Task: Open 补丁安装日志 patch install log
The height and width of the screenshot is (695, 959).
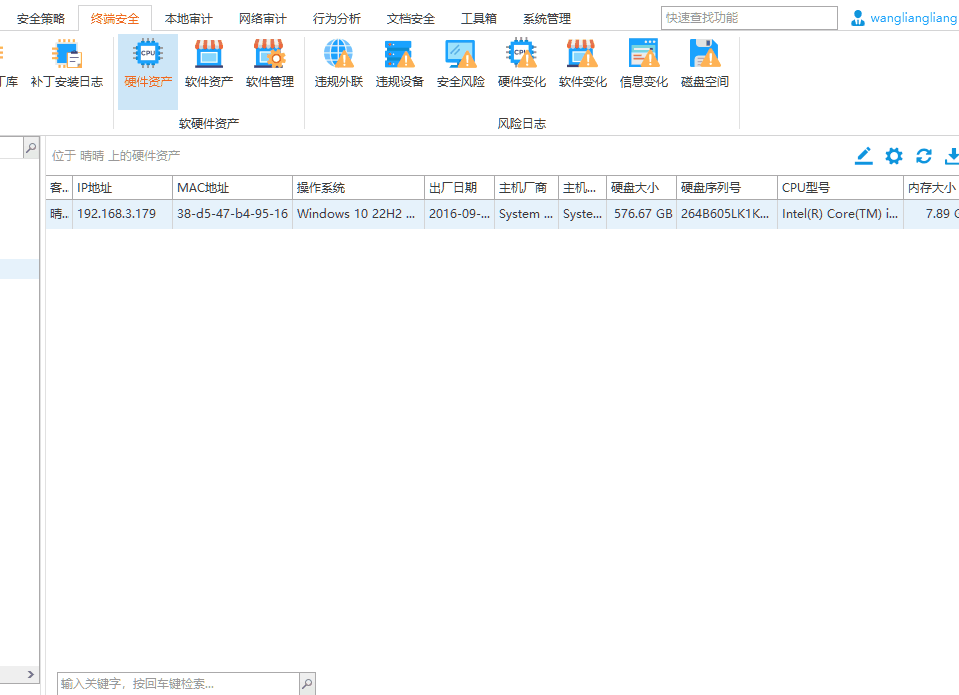Action: click(x=67, y=64)
